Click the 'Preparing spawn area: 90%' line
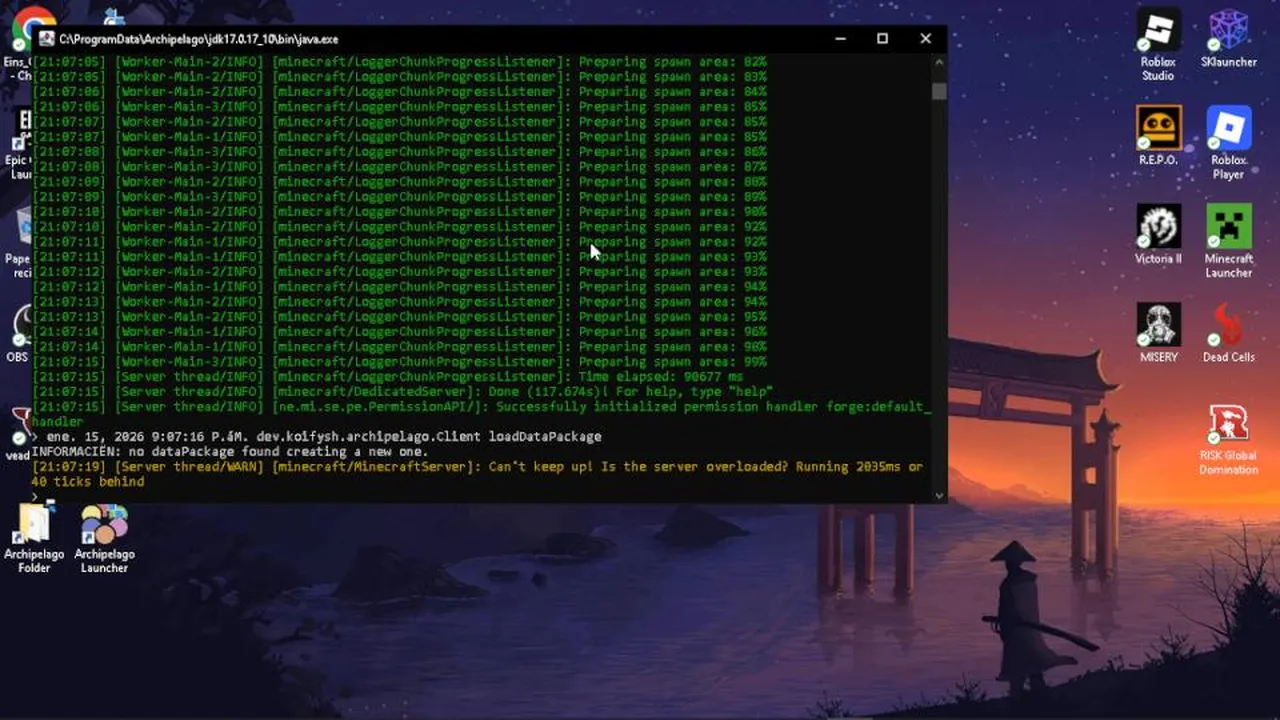This screenshot has width=1280, height=720. (400, 212)
